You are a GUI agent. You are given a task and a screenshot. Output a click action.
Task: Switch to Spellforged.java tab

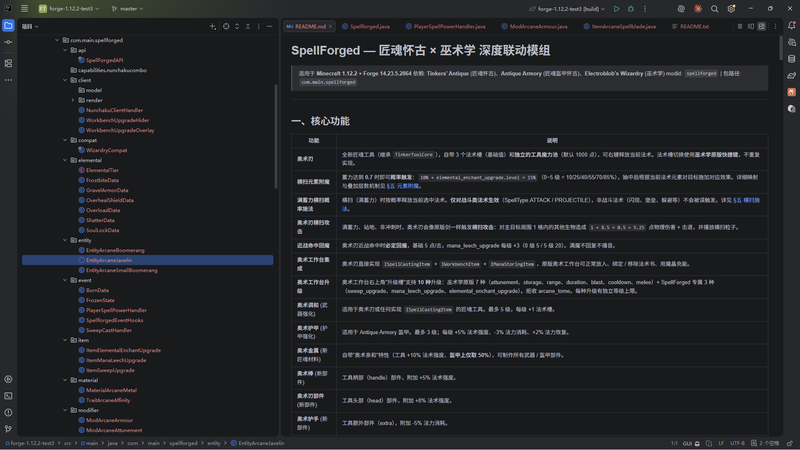pos(366,27)
